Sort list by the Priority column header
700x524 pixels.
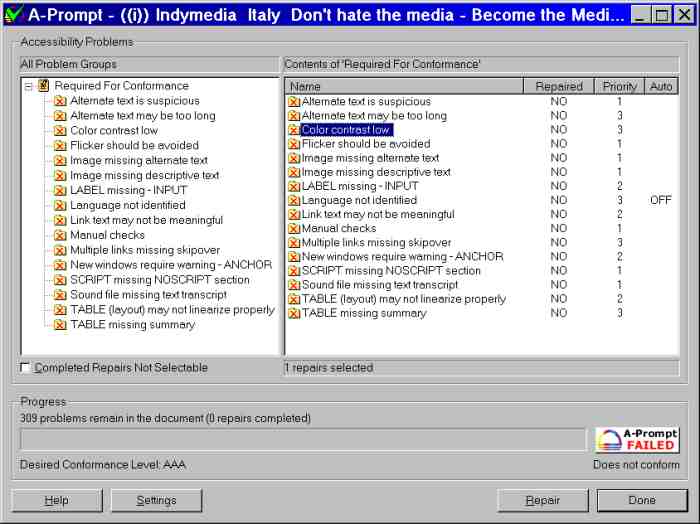(619, 86)
